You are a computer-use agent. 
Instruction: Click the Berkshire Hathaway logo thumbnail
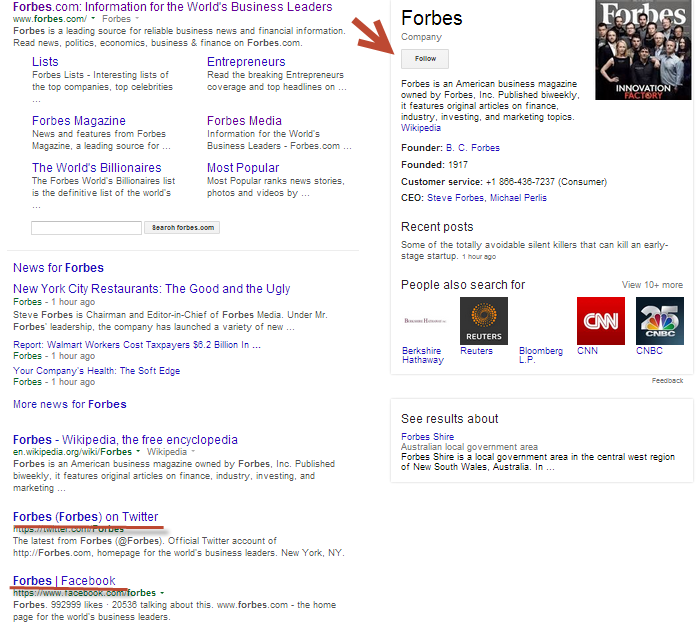coord(425,321)
